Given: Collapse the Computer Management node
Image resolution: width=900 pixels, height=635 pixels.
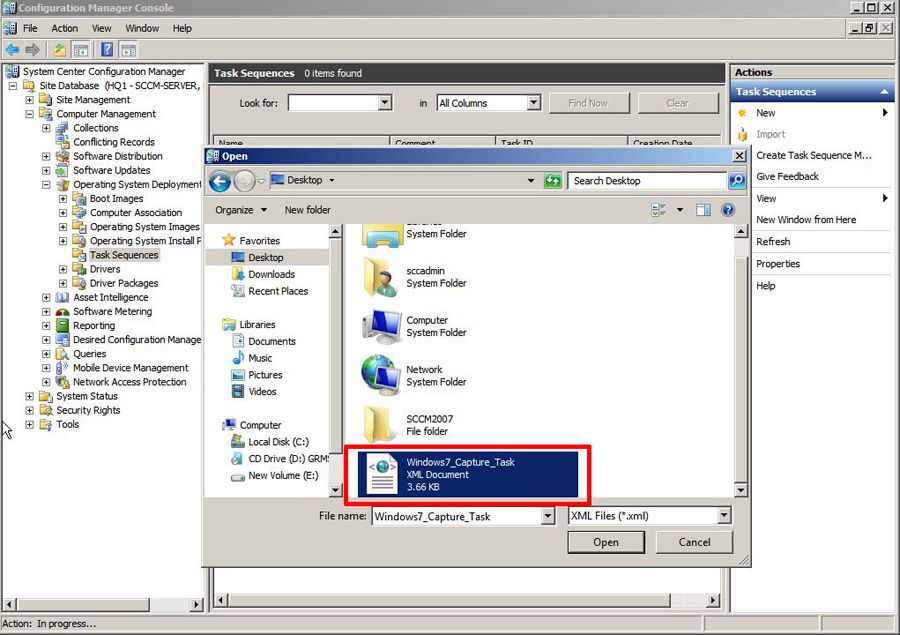Looking at the screenshot, I should [x=29, y=114].
